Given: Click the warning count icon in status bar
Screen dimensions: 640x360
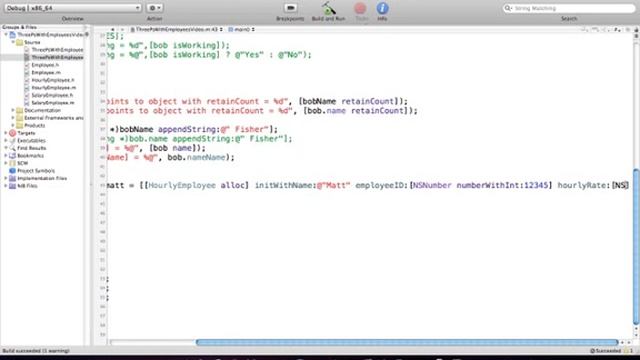Looking at the screenshot, I should point(627,351).
